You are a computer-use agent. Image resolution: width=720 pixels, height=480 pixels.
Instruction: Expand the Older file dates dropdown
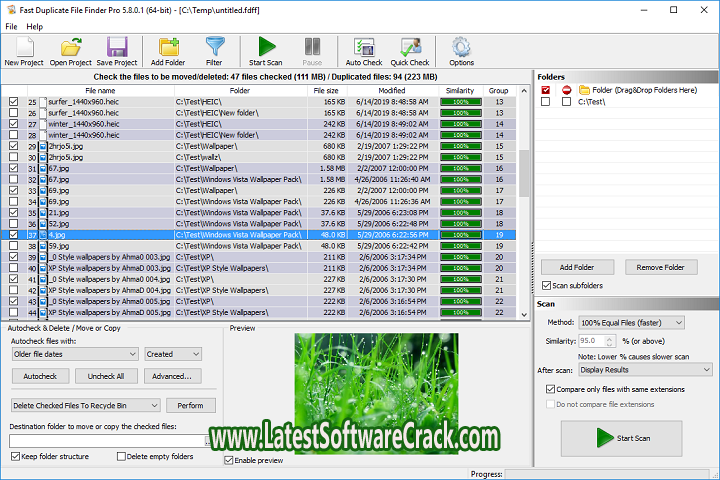click(x=74, y=353)
